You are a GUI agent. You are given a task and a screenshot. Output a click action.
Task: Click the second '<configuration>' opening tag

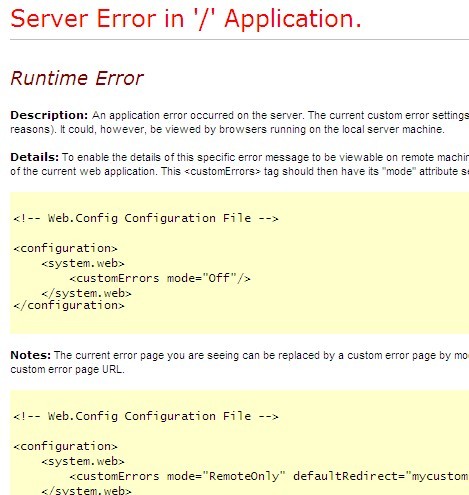click(x=65, y=446)
